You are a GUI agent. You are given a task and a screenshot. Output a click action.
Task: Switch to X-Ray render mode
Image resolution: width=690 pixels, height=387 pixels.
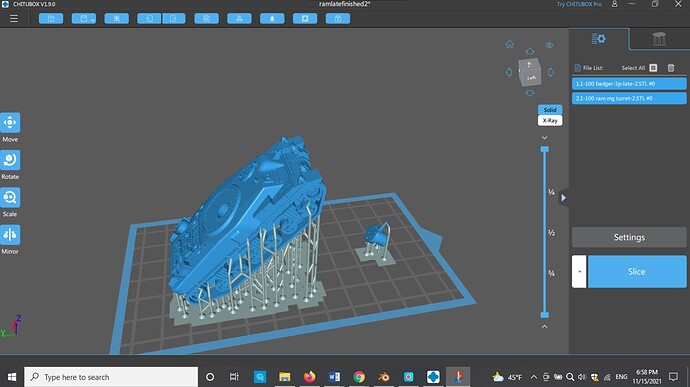(x=550, y=120)
